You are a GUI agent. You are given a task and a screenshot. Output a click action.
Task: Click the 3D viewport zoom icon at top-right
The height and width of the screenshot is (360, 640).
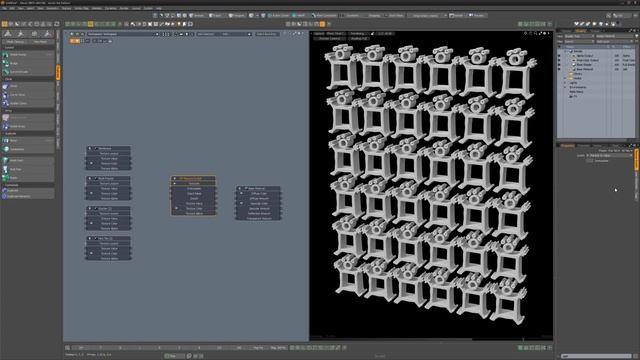(536, 33)
